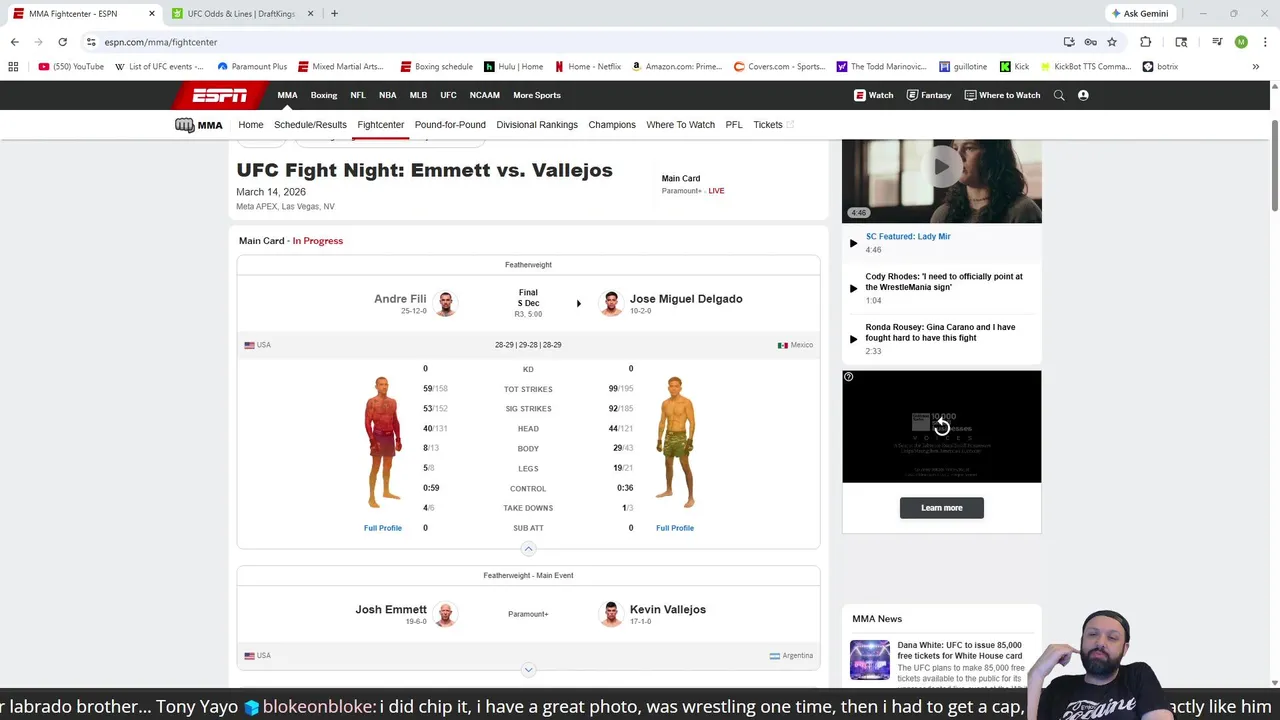Image resolution: width=1280 pixels, height=720 pixels.
Task: Click Kevin Vallejos' headshot
Action: pyautogui.click(x=611, y=614)
